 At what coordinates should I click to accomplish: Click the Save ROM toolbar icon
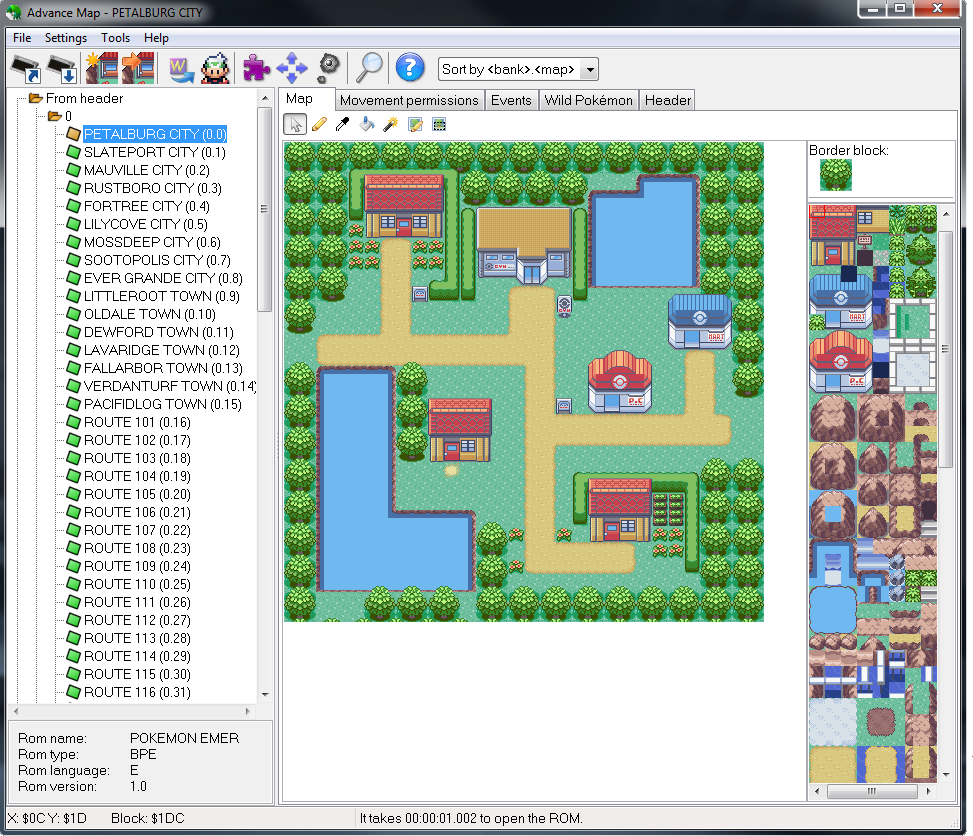coord(60,68)
